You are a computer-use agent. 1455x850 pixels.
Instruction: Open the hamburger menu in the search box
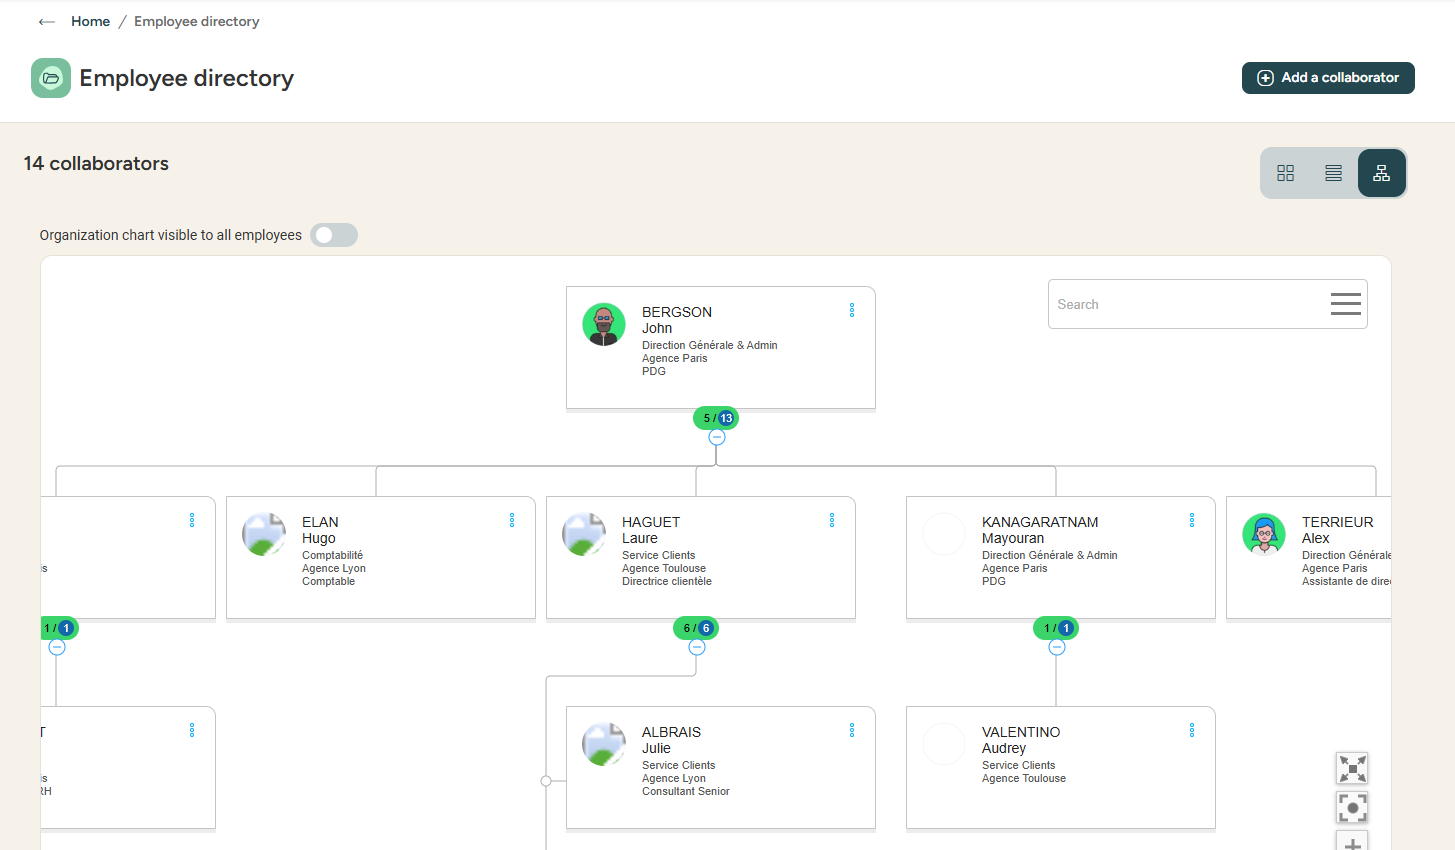click(x=1345, y=304)
